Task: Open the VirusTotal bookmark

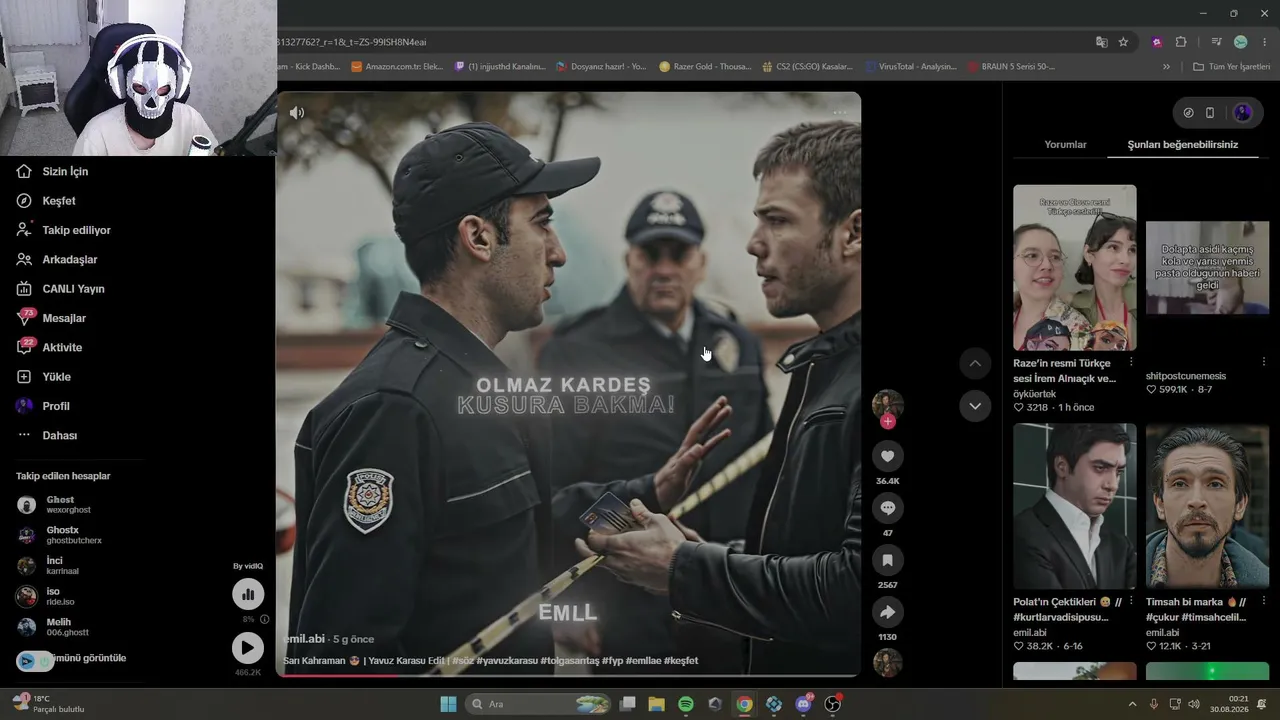Action: click(x=912, y=67)
